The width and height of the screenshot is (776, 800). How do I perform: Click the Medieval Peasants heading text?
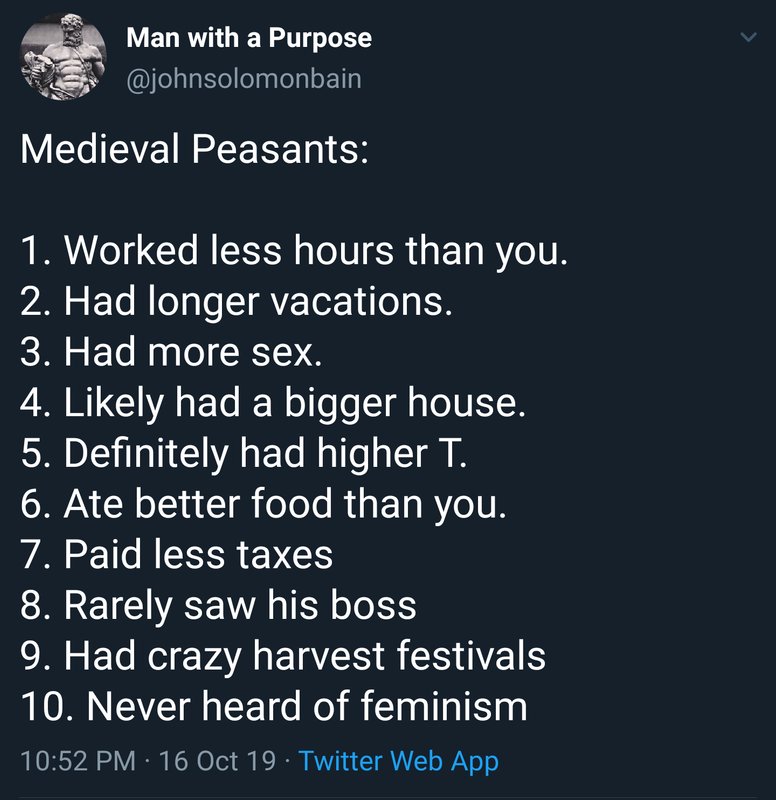(x=194, y=149)
